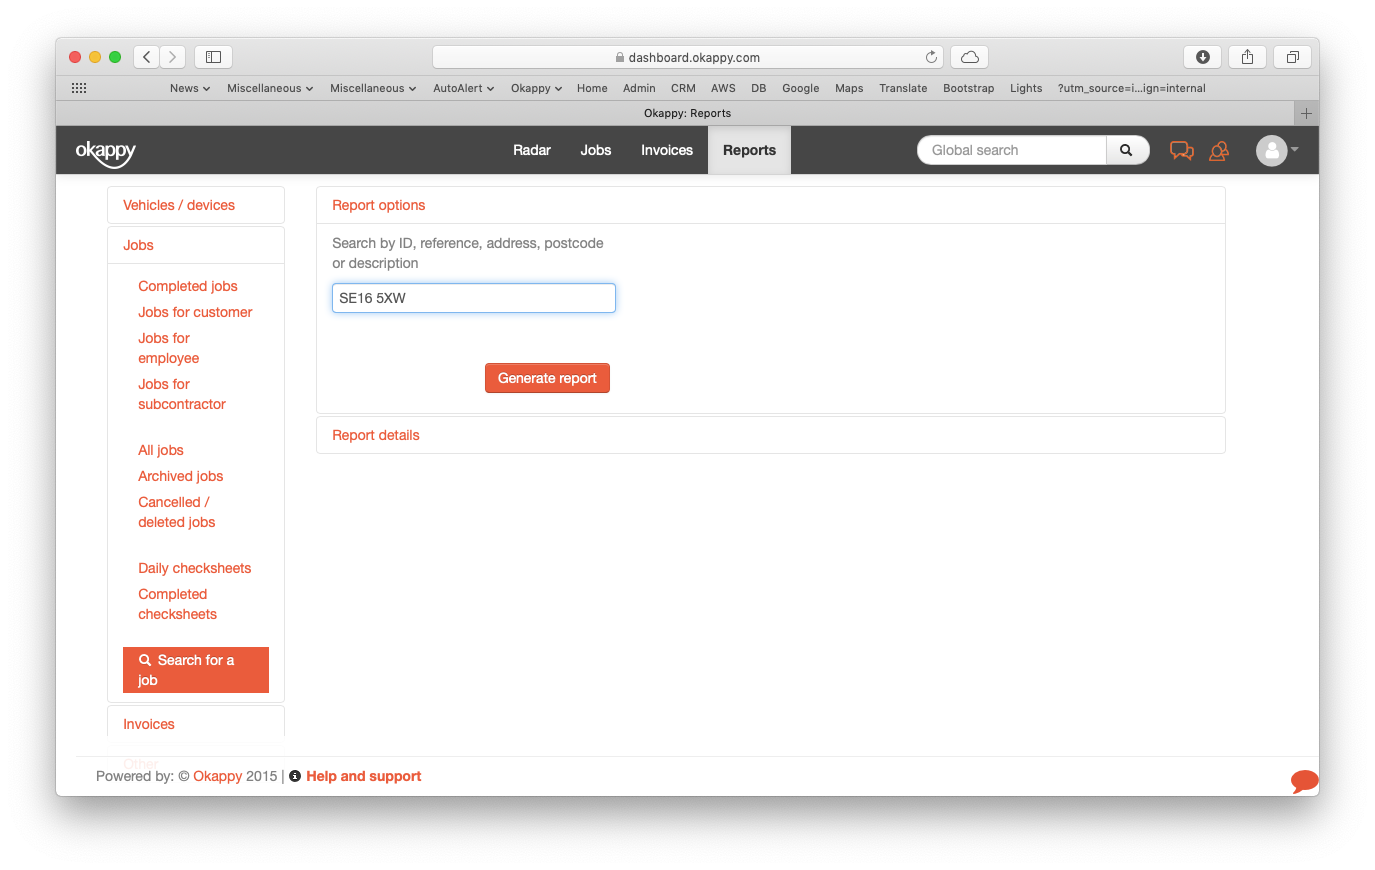The image size is (1375, 870).
Task: Reload the page in the address bar
Action: (931, 57)
